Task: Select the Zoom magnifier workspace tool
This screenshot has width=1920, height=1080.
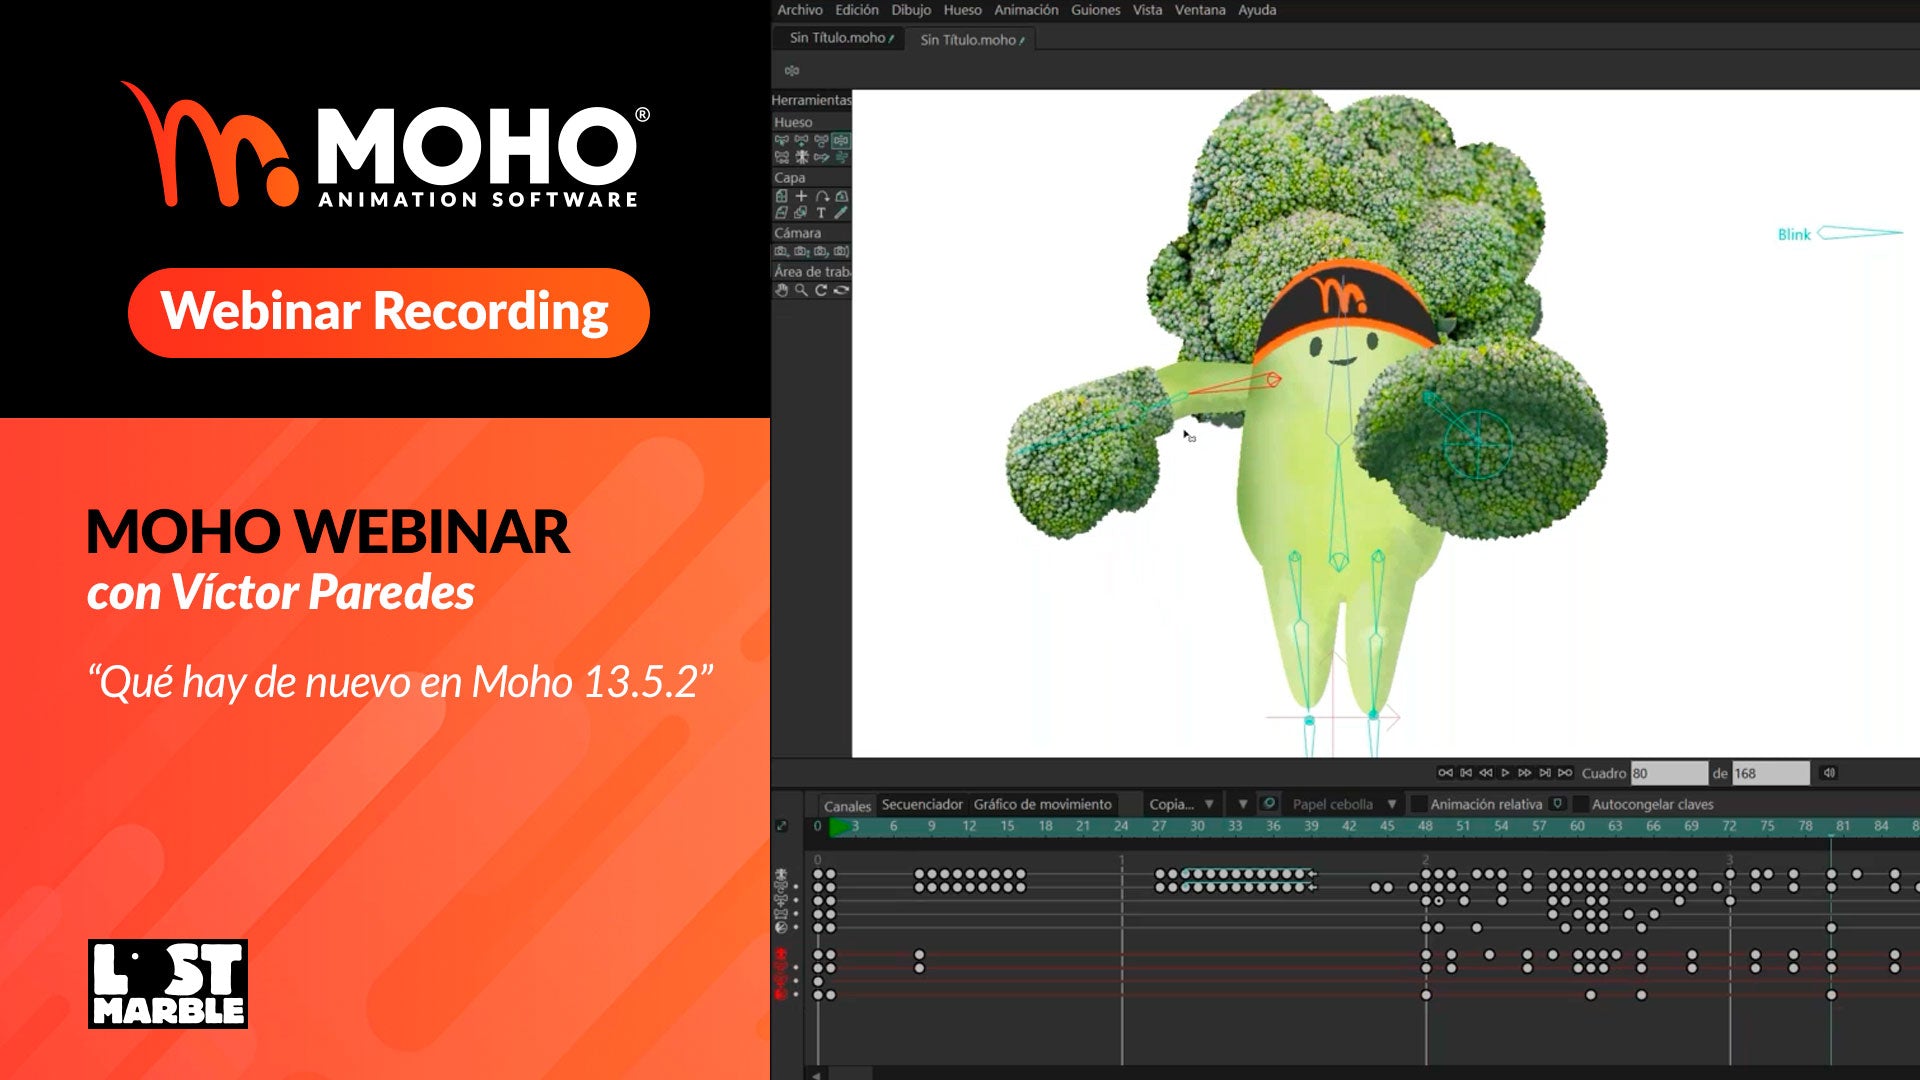Action: point(801,290)
